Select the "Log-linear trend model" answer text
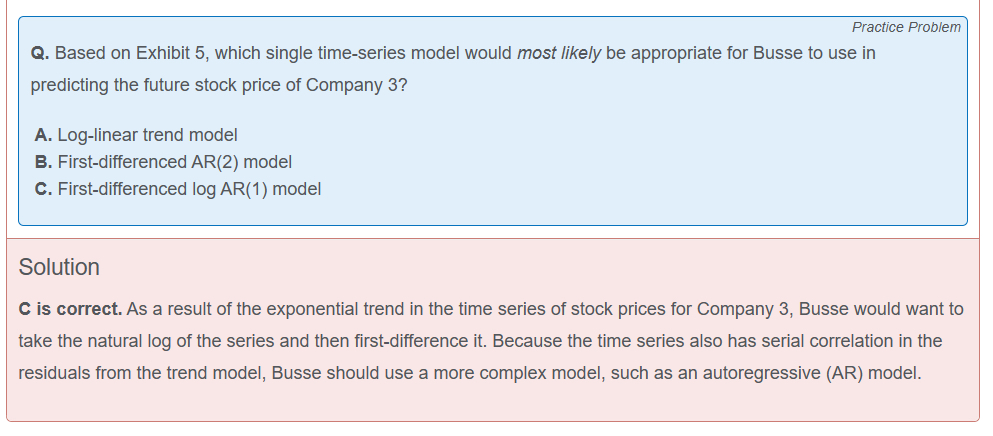The image size is (993, 436). 147,134
